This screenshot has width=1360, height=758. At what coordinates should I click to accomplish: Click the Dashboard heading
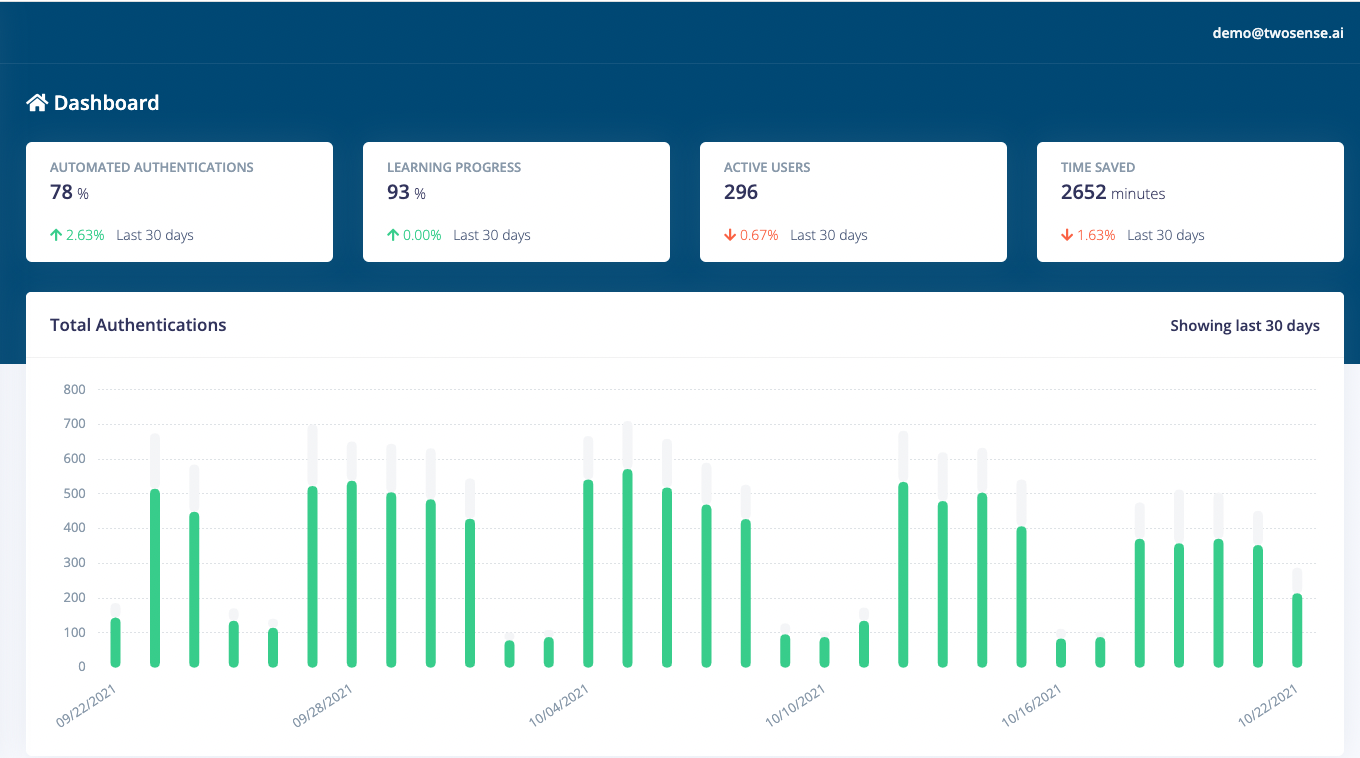click(x=106, y=102)
